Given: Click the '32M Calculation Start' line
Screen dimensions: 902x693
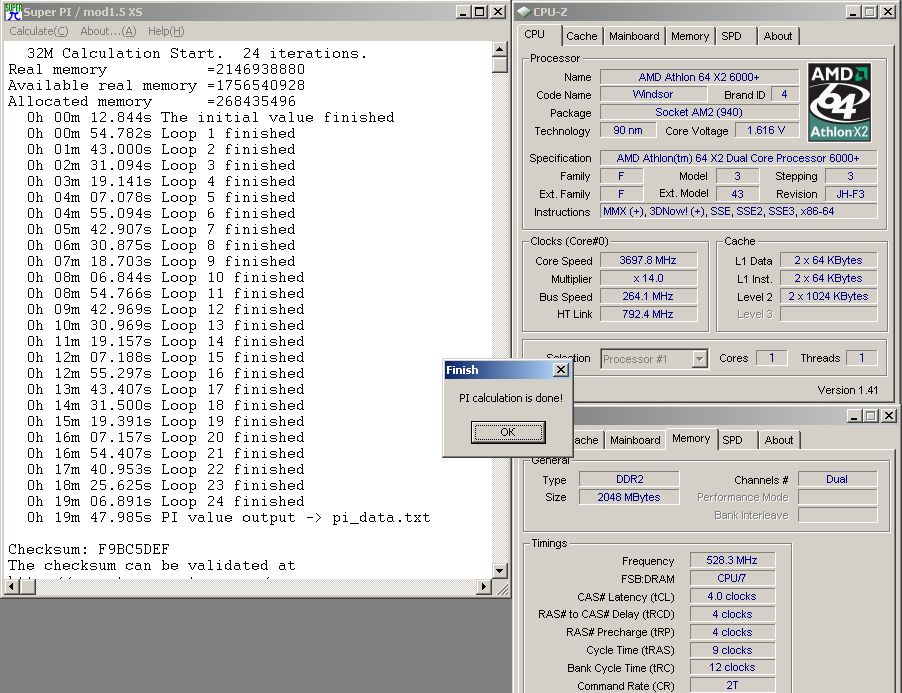Looking at the screenshot, I should [x=197, y=53].
